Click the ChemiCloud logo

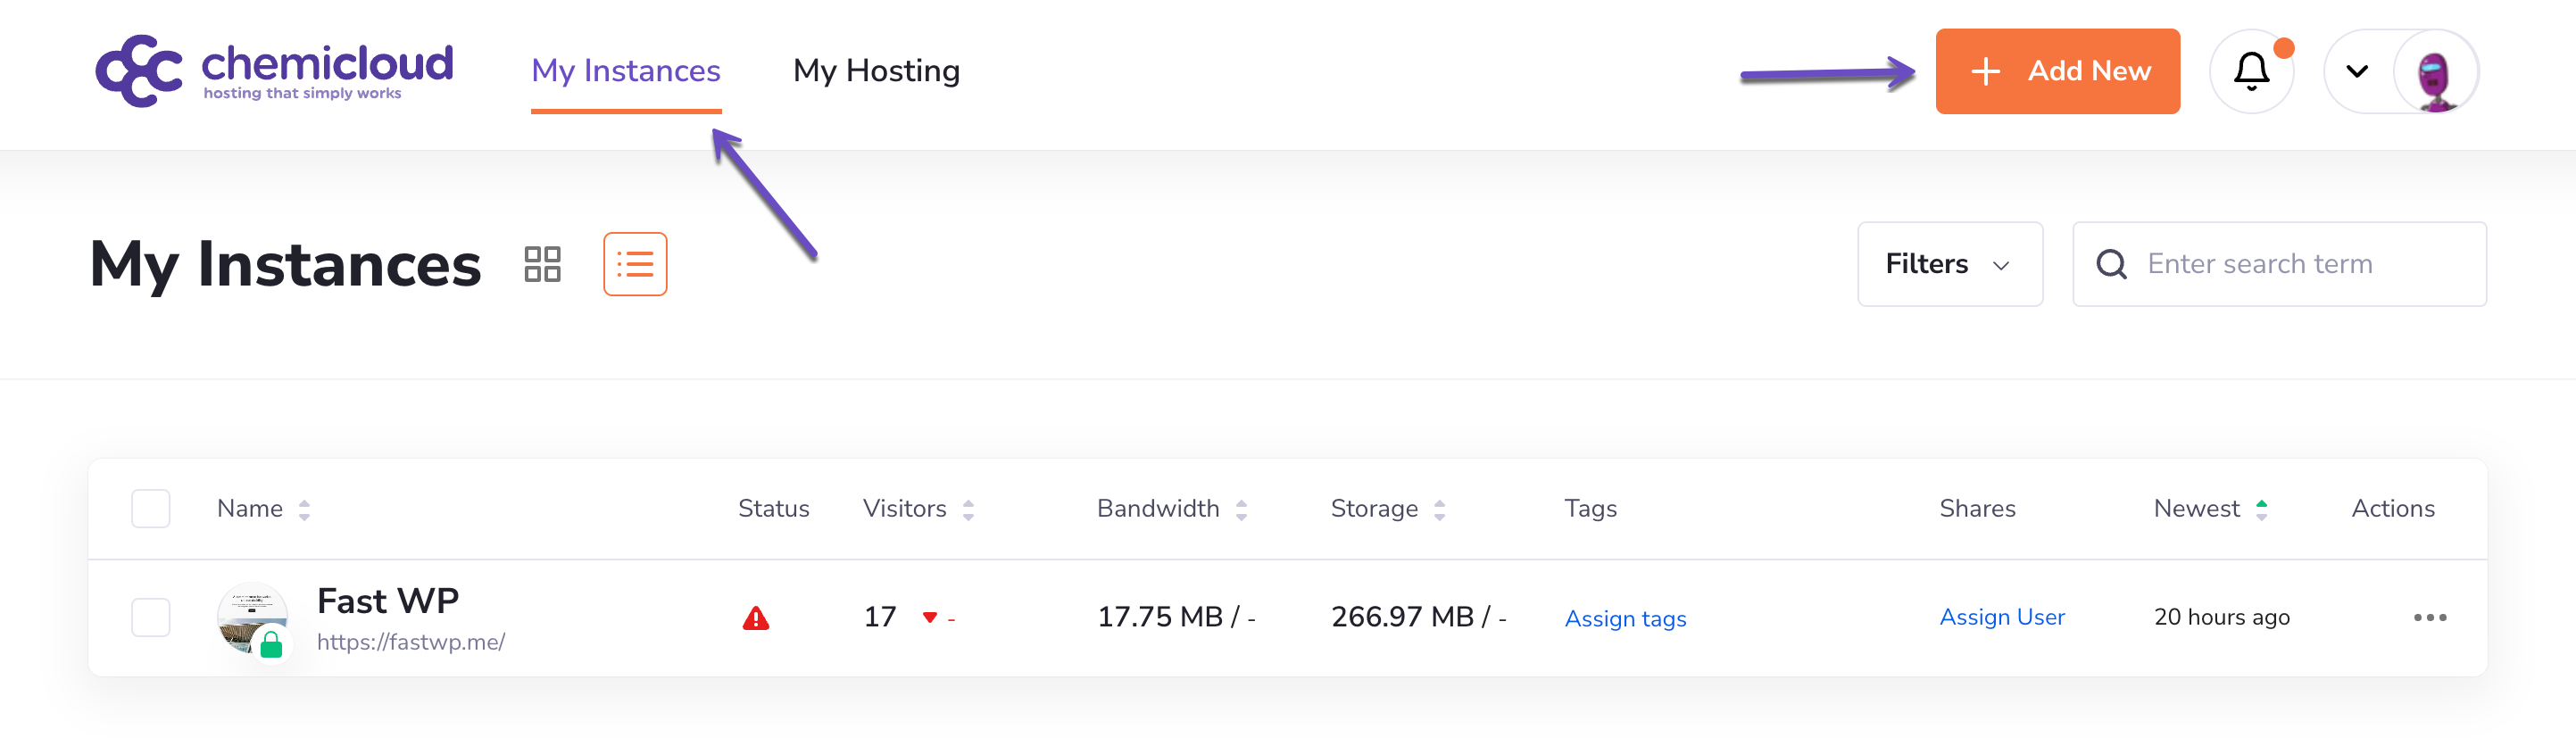[274, 70]
